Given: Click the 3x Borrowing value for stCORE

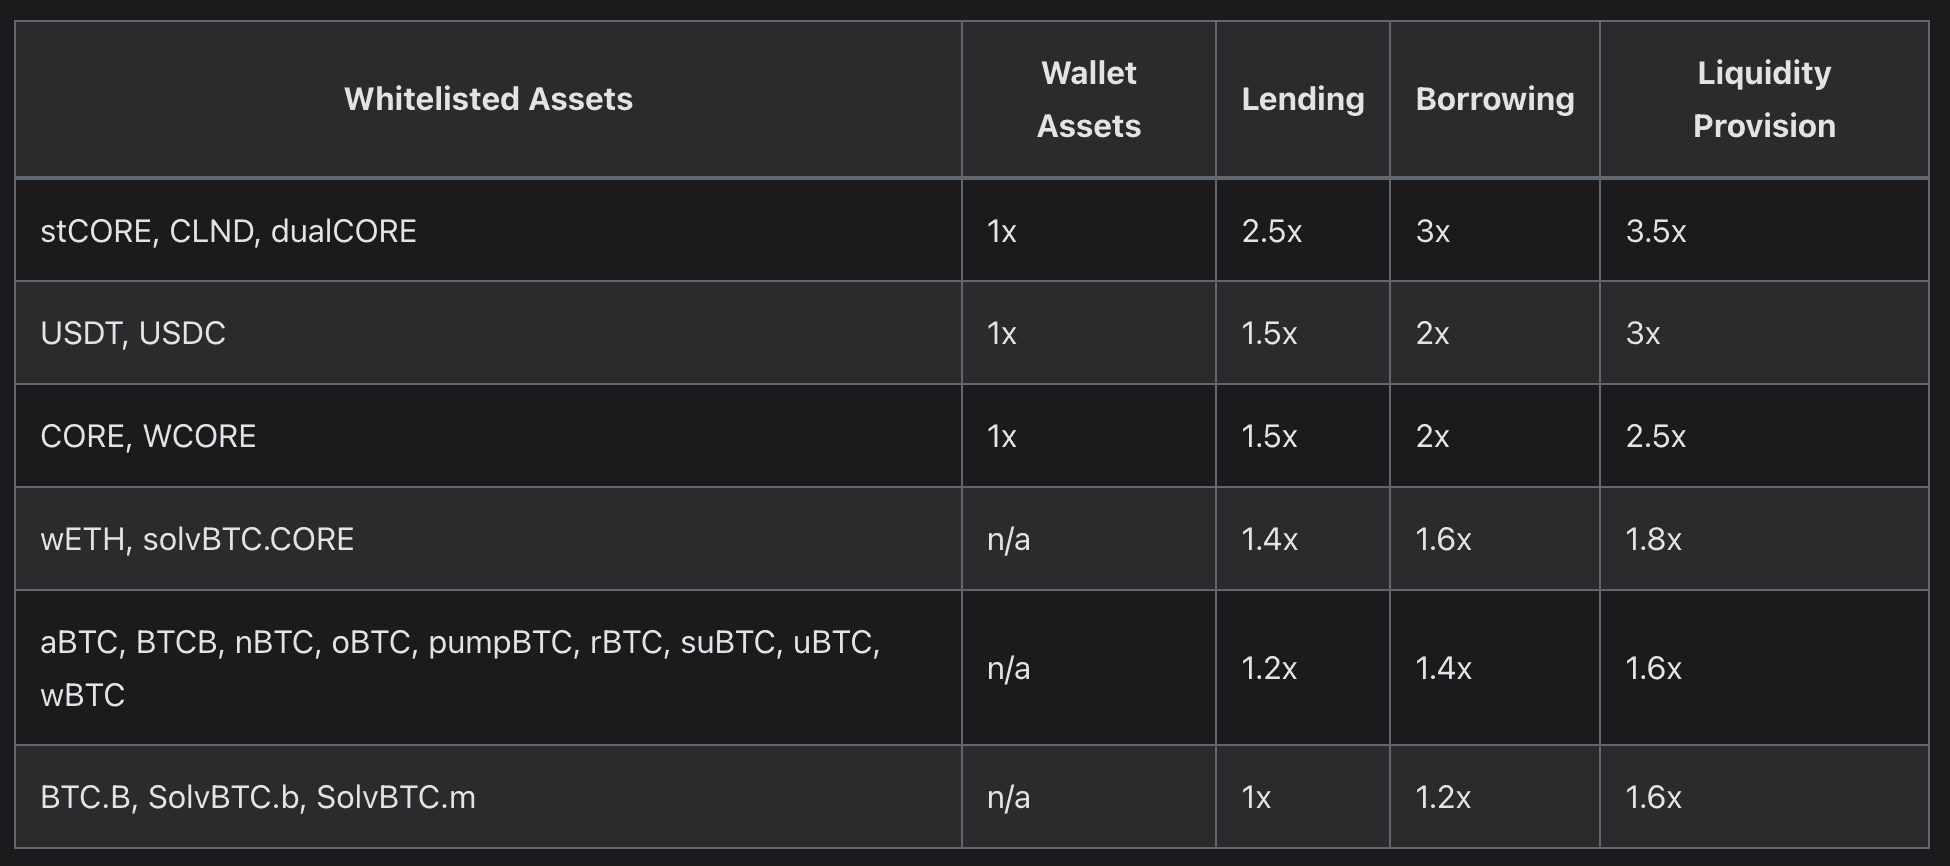Looking at the screenshot, I should click(x=1433, y=231).
